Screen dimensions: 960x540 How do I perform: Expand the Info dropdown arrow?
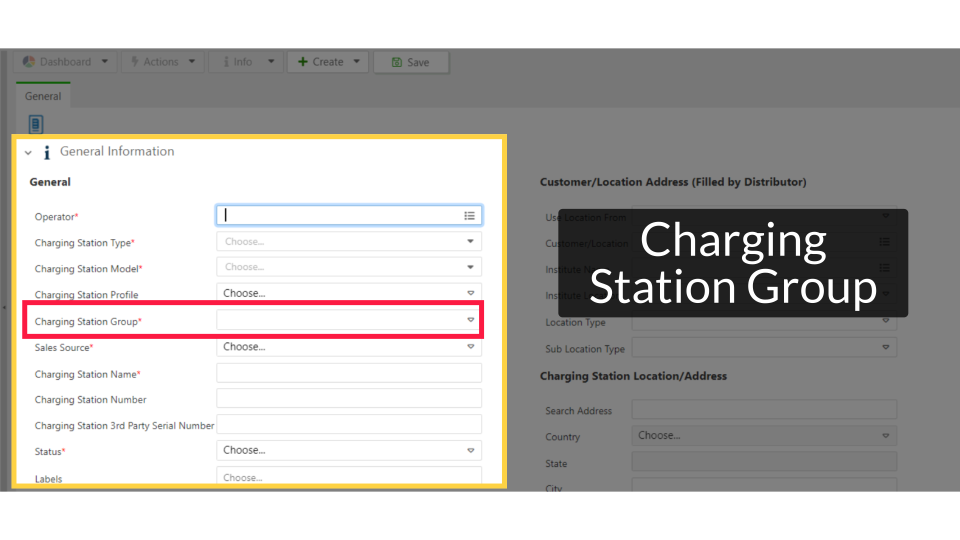tap(271, 62)
